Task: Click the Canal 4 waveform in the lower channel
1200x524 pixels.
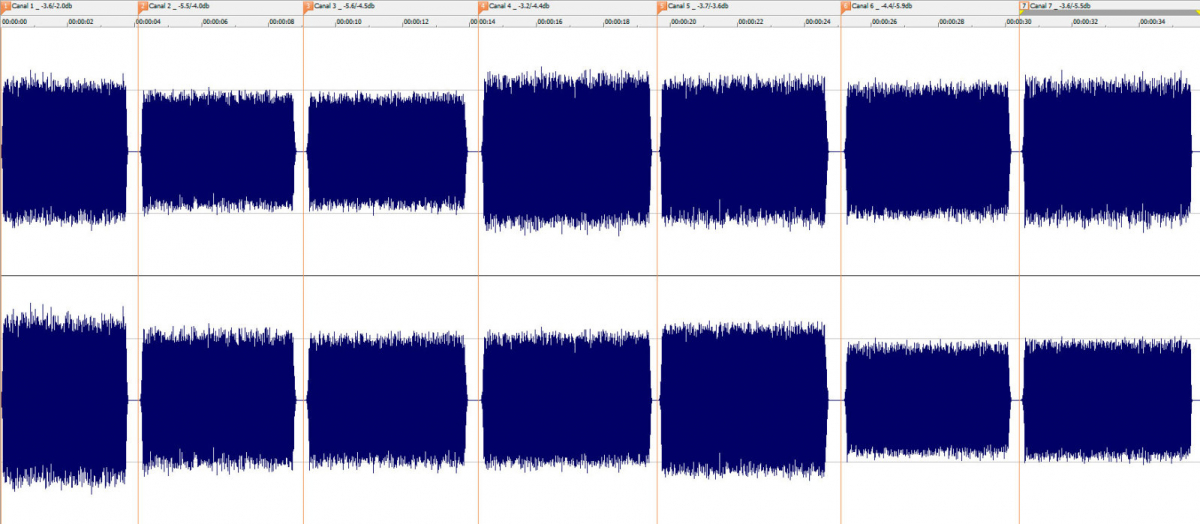Action: coord(566,400)
